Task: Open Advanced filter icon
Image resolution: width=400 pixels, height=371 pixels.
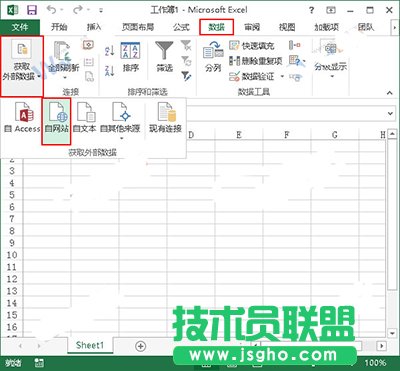Action: pyautogui.click(x=186, y=76)
